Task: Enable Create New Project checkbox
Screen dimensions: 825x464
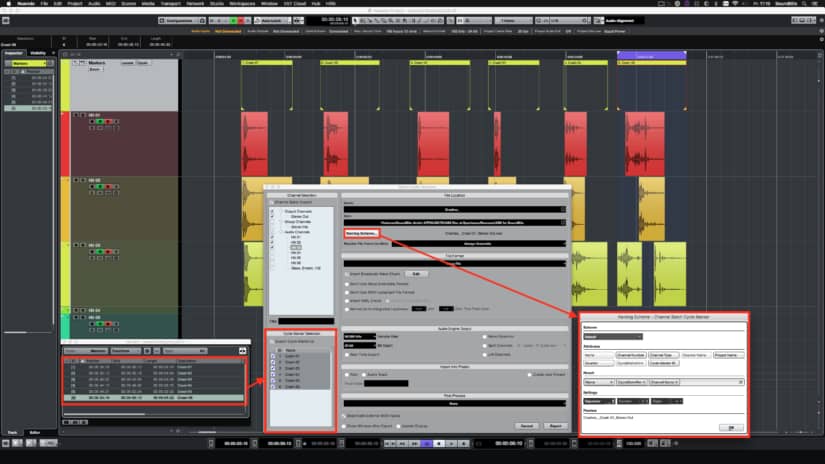Action: coord(529,375)
